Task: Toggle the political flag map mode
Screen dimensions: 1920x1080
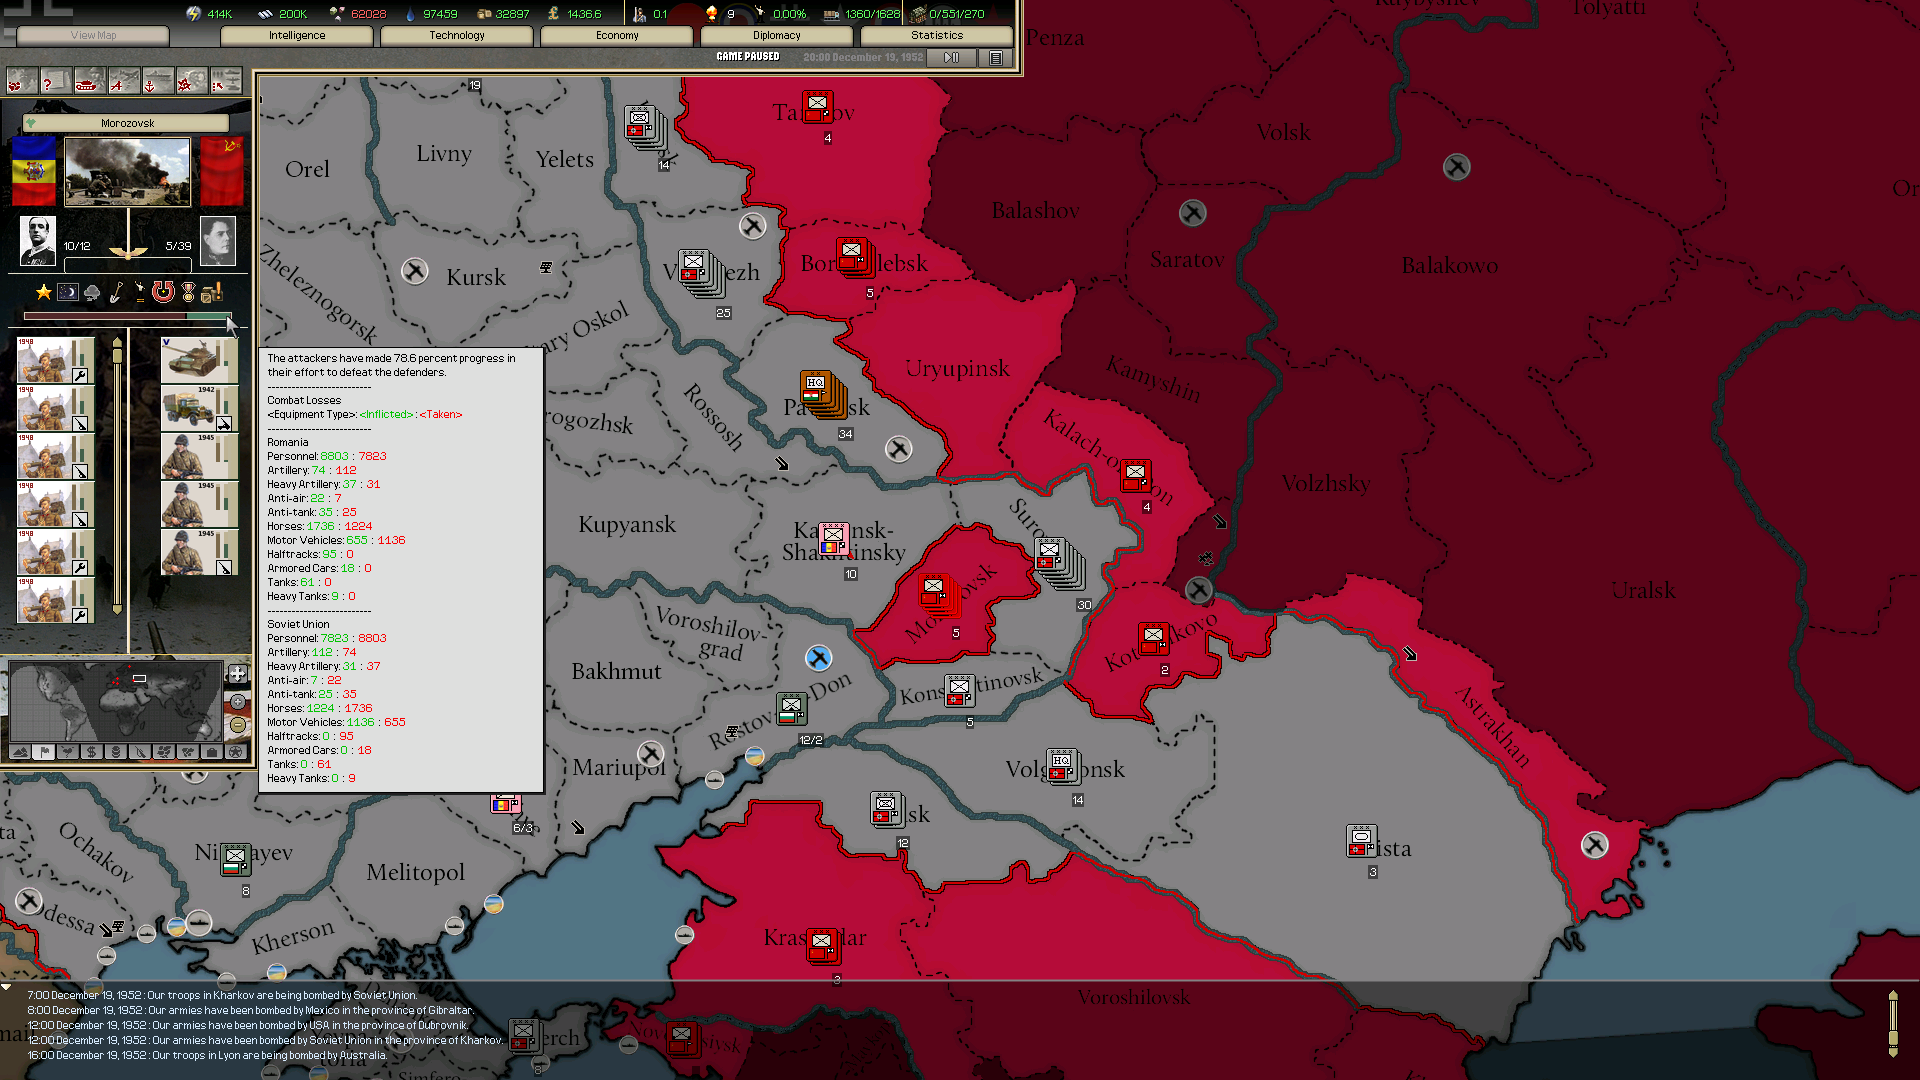Action: point(44,752)
